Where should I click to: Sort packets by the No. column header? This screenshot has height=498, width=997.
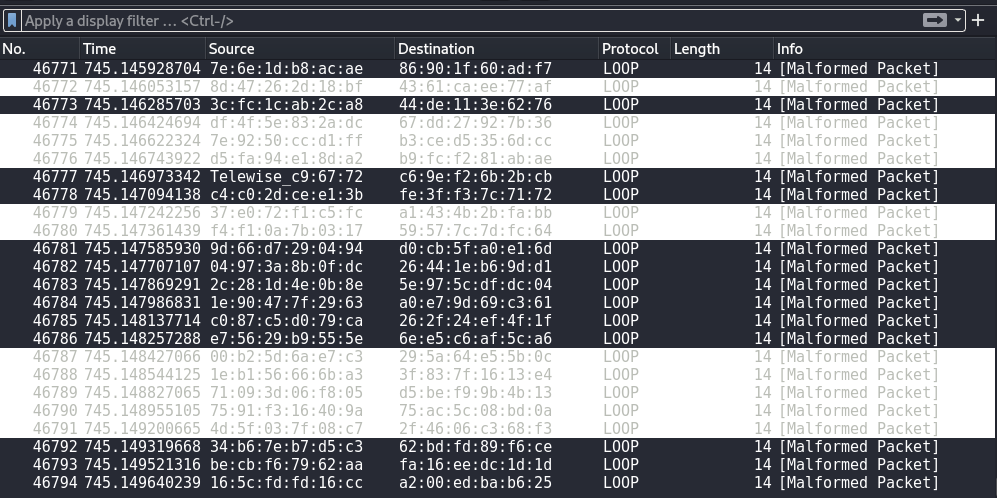[x=14, y=48]
